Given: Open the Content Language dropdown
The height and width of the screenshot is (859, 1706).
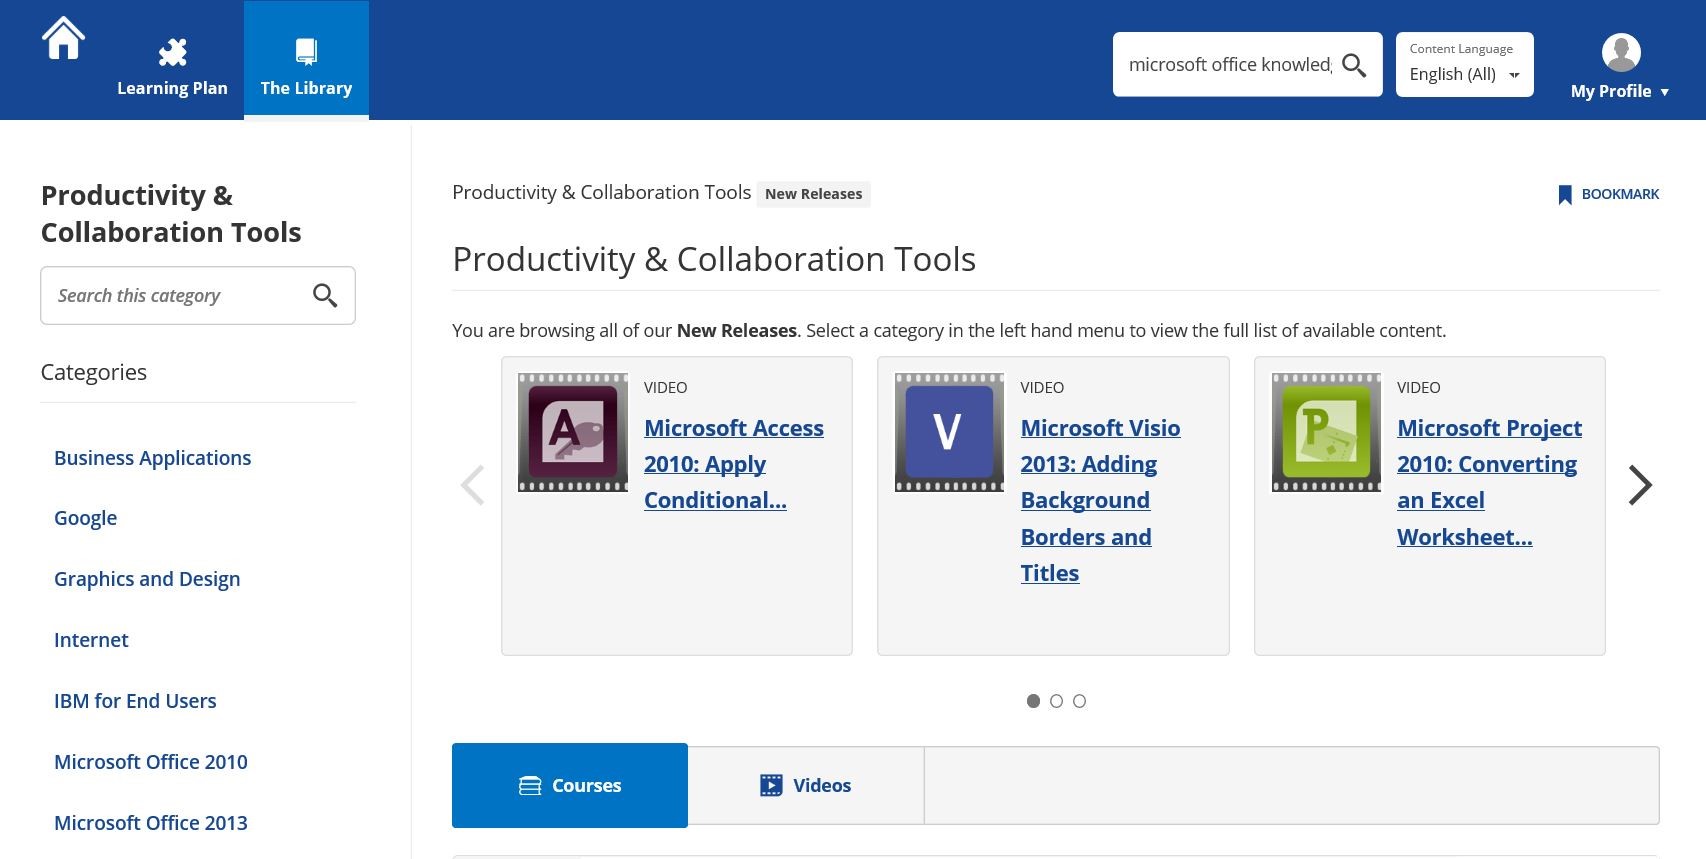Looking at the screenshot, I should [x=1464, y=65].
